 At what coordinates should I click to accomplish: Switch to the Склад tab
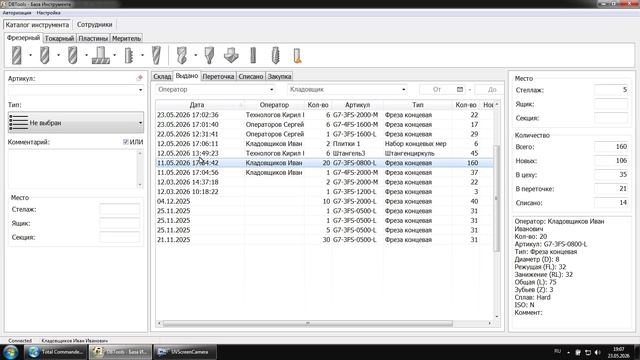coord(162,76)
